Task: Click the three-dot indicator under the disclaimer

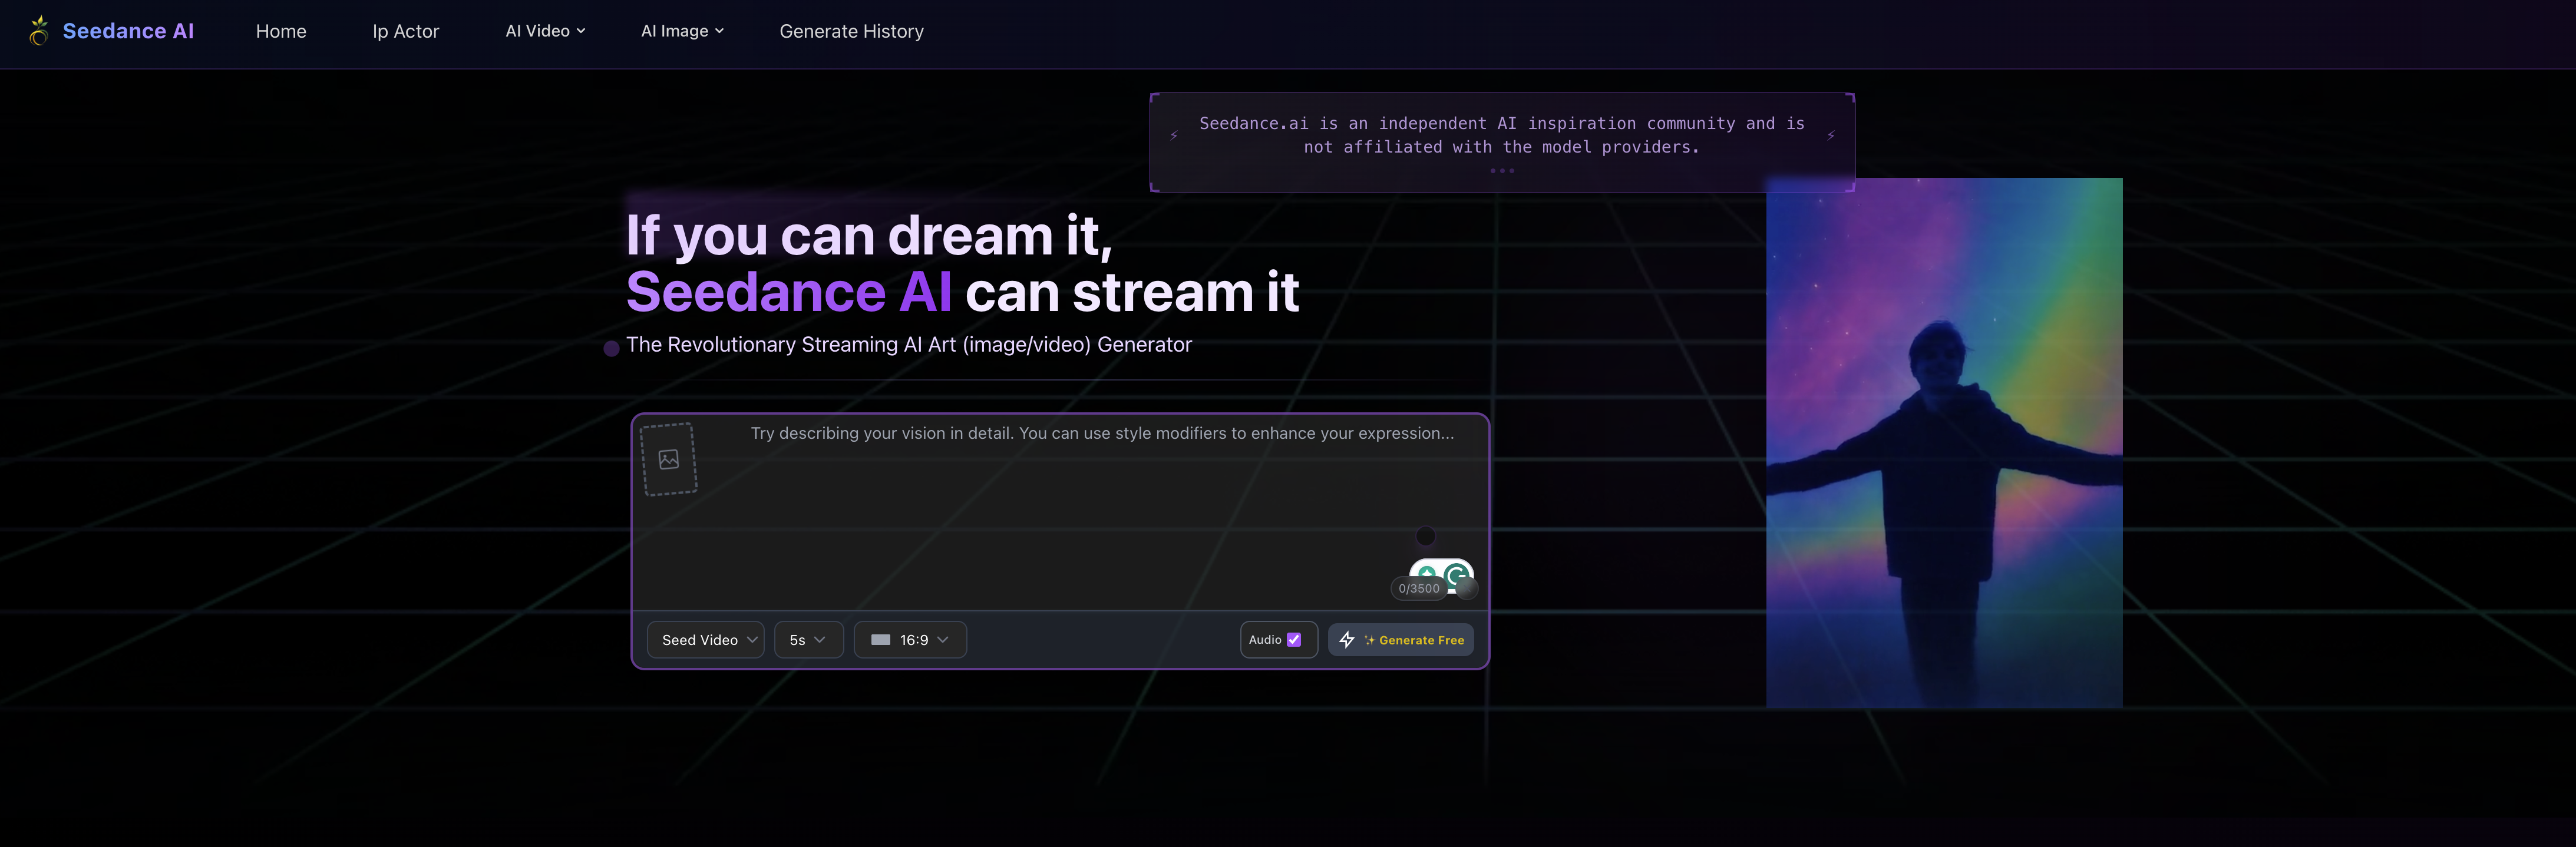Action: click(x=1502, y=171)
